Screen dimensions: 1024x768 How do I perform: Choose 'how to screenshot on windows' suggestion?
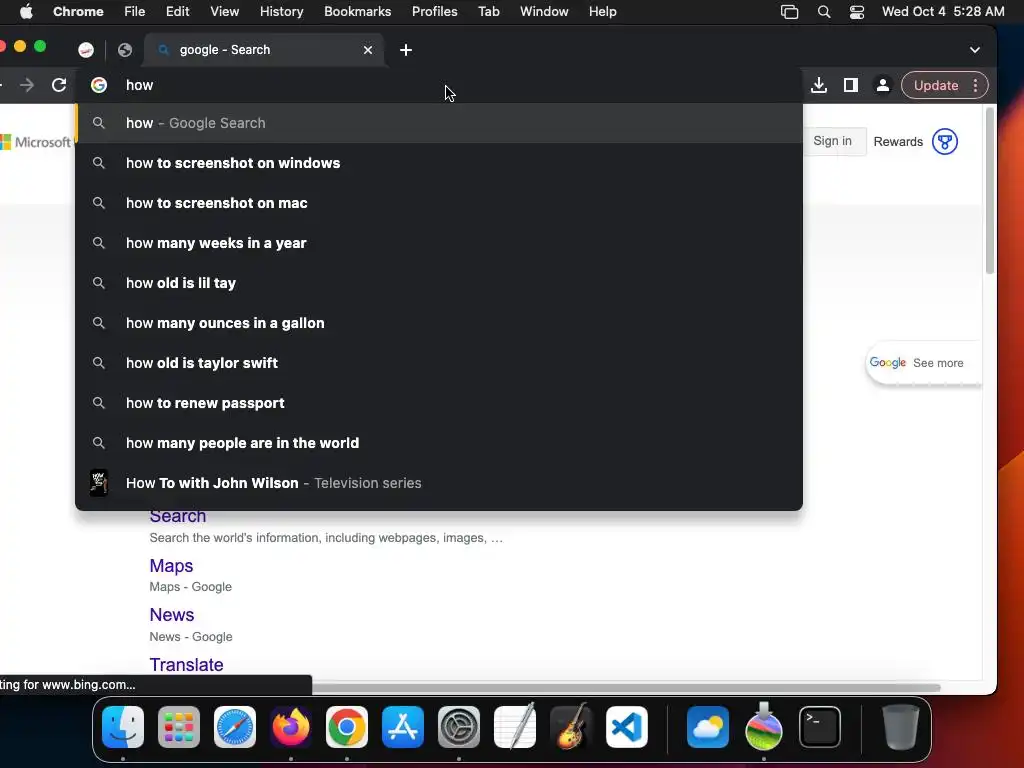439,163
